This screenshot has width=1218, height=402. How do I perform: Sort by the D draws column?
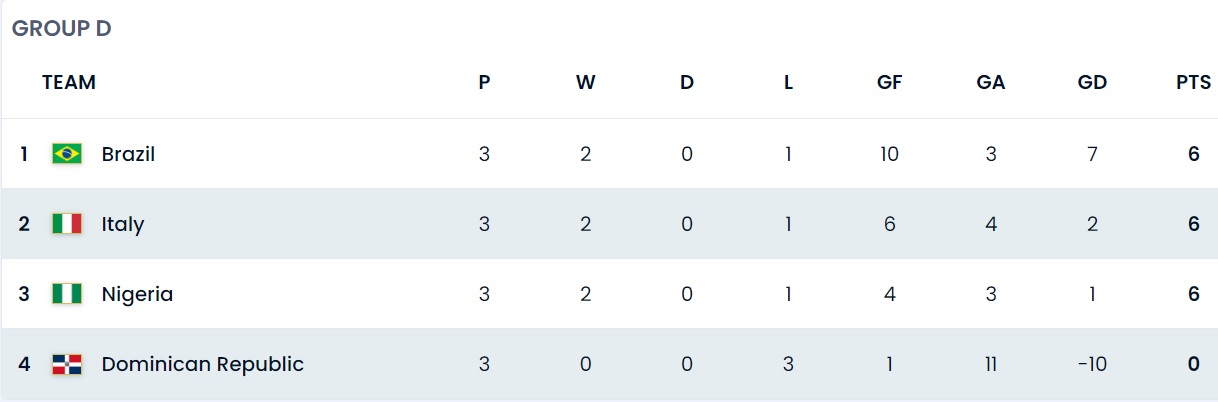pyautogui.click(x=687, y=83)
